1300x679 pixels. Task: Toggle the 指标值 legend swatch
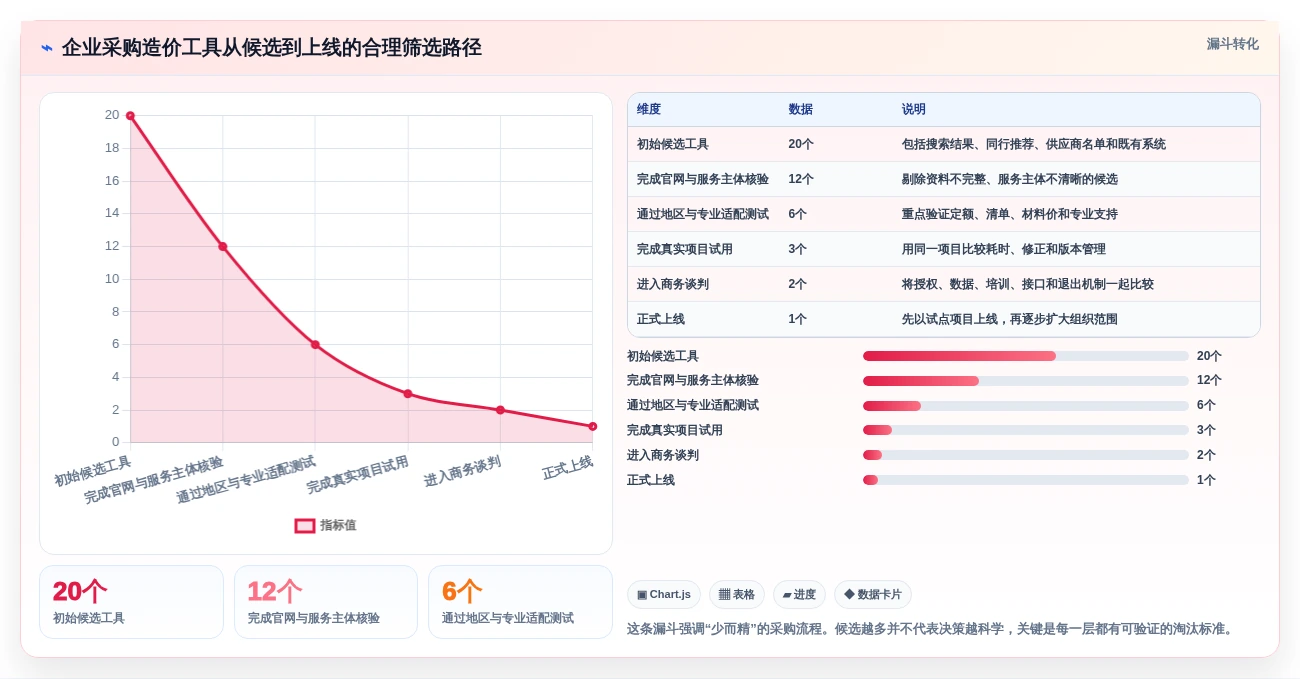[x=305, y=525]
